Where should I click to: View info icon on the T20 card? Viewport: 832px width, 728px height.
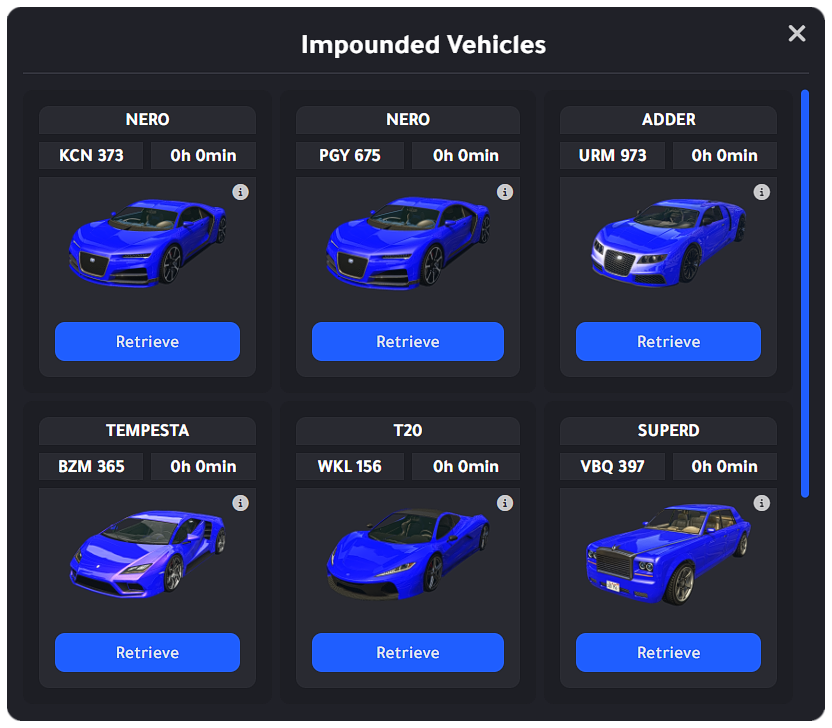[505, 503]
